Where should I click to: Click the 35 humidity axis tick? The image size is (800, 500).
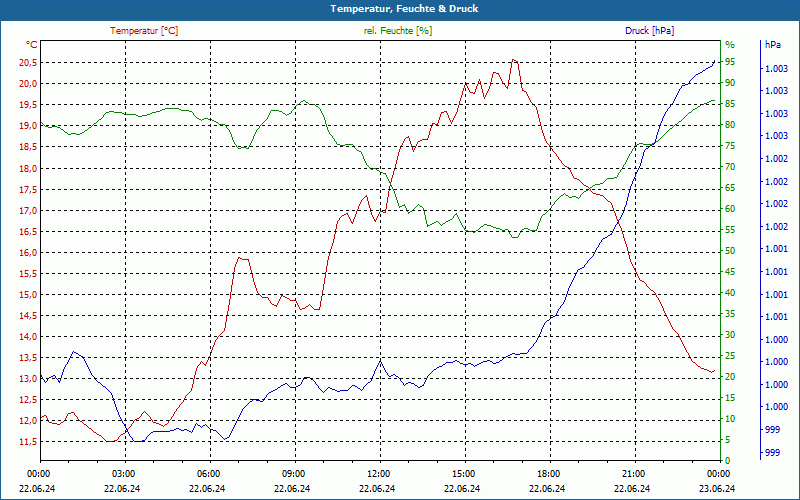click(730, 314)
